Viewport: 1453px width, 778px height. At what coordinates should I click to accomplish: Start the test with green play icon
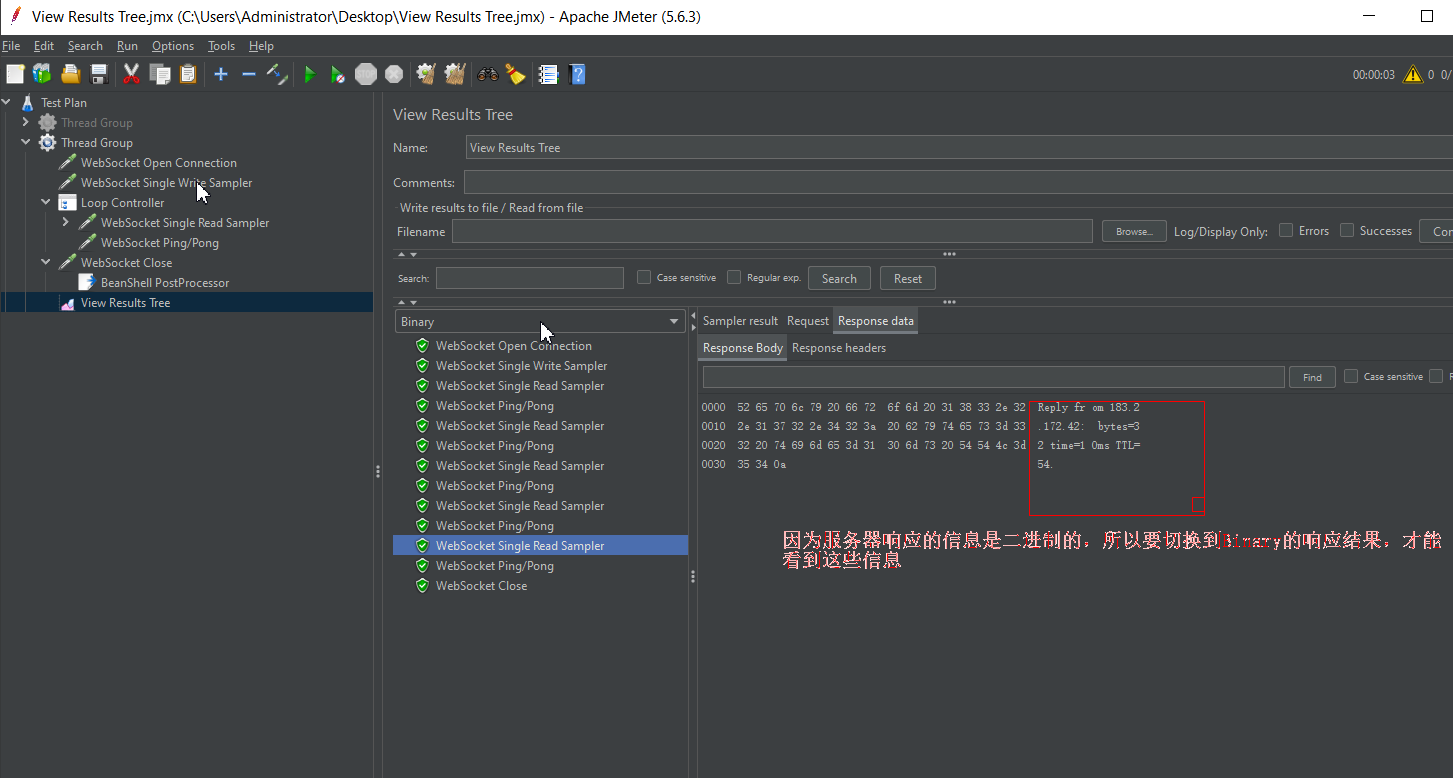pyautogui.click(x=310, y=74)
